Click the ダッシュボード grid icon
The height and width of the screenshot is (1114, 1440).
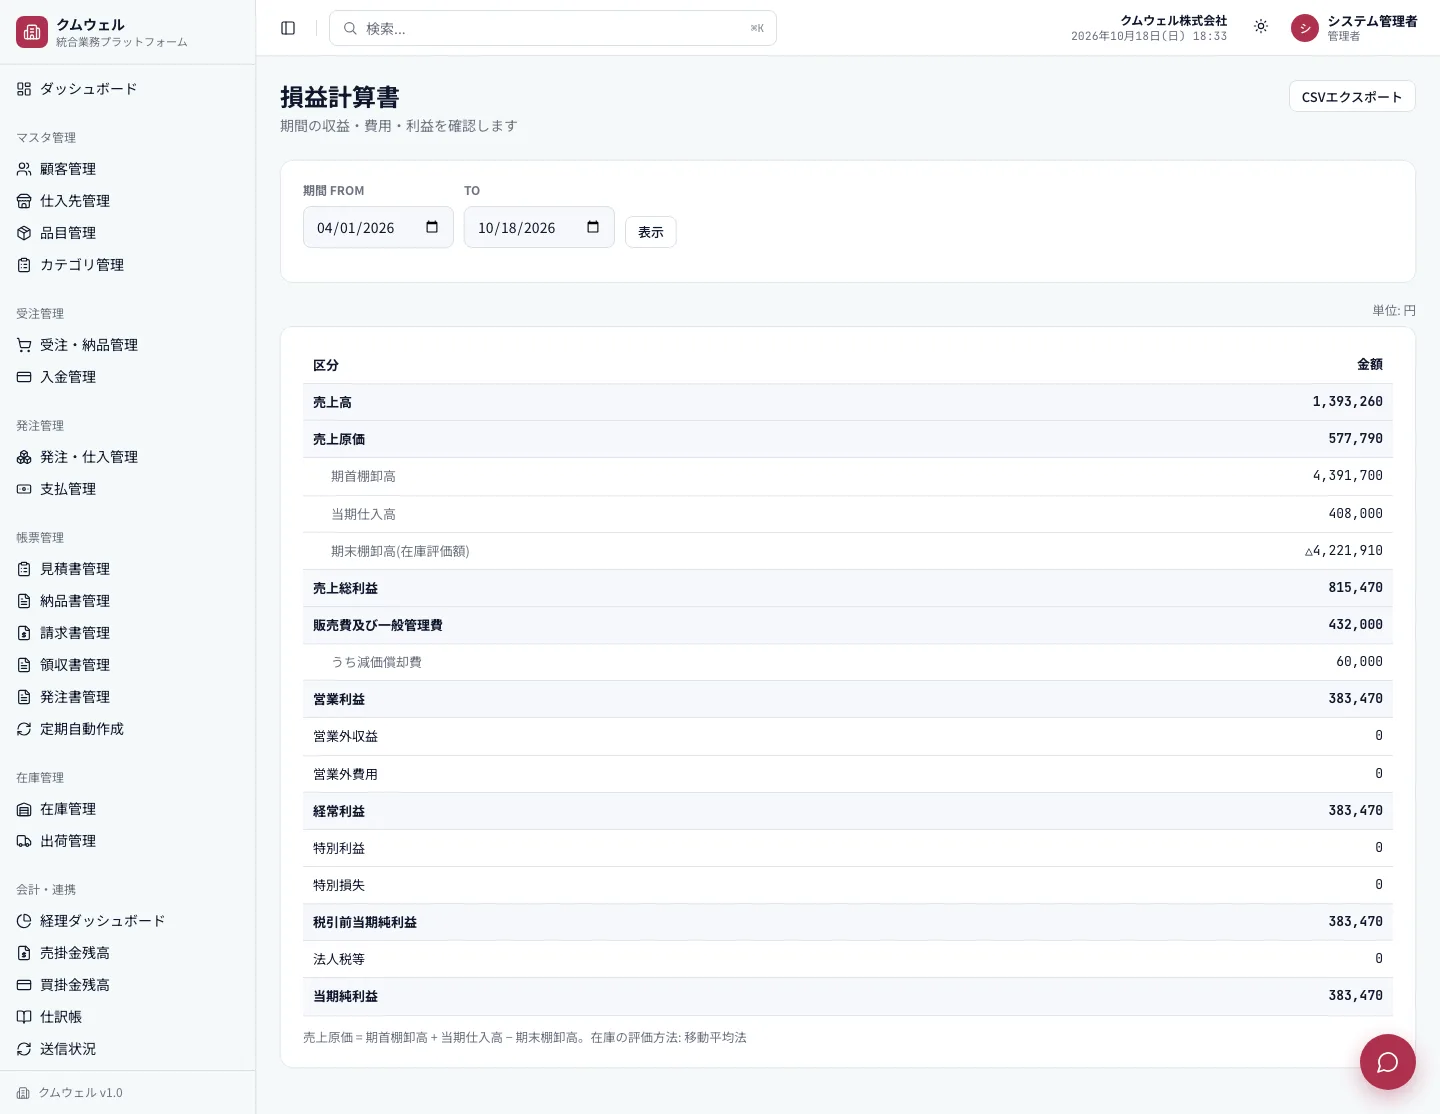(24, 89)
